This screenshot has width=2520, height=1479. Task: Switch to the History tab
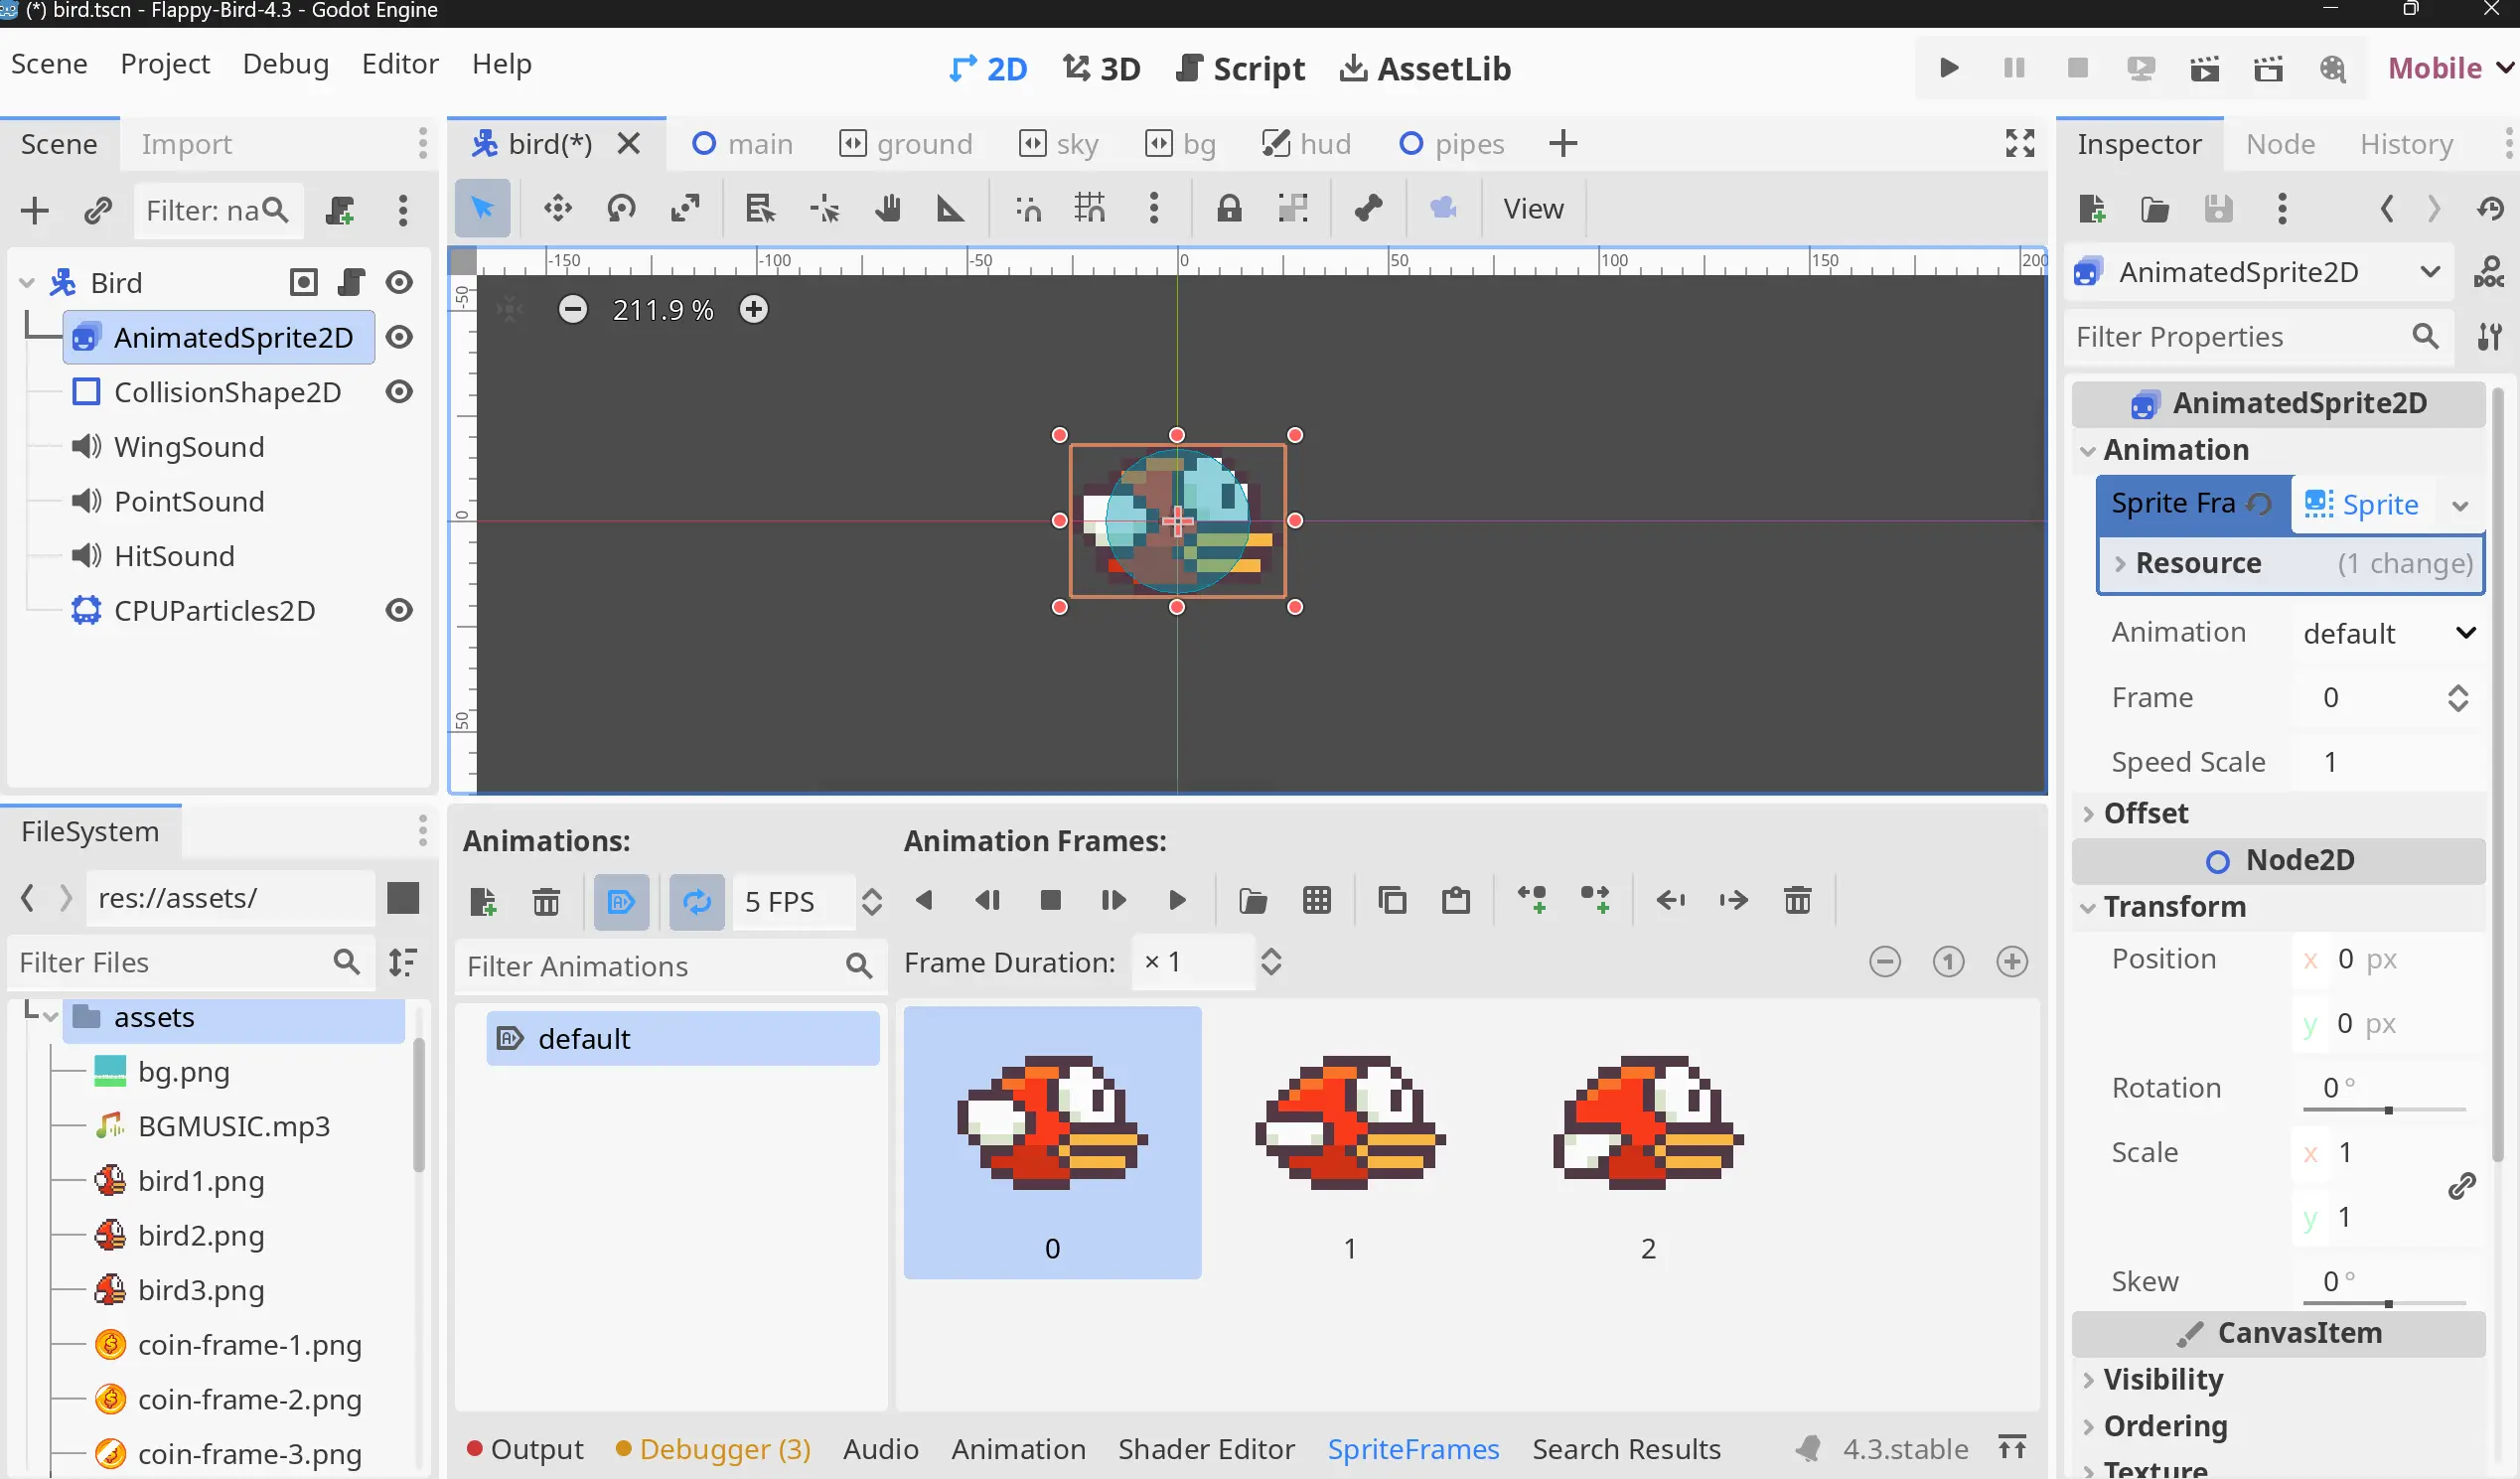click(2406, 144)
